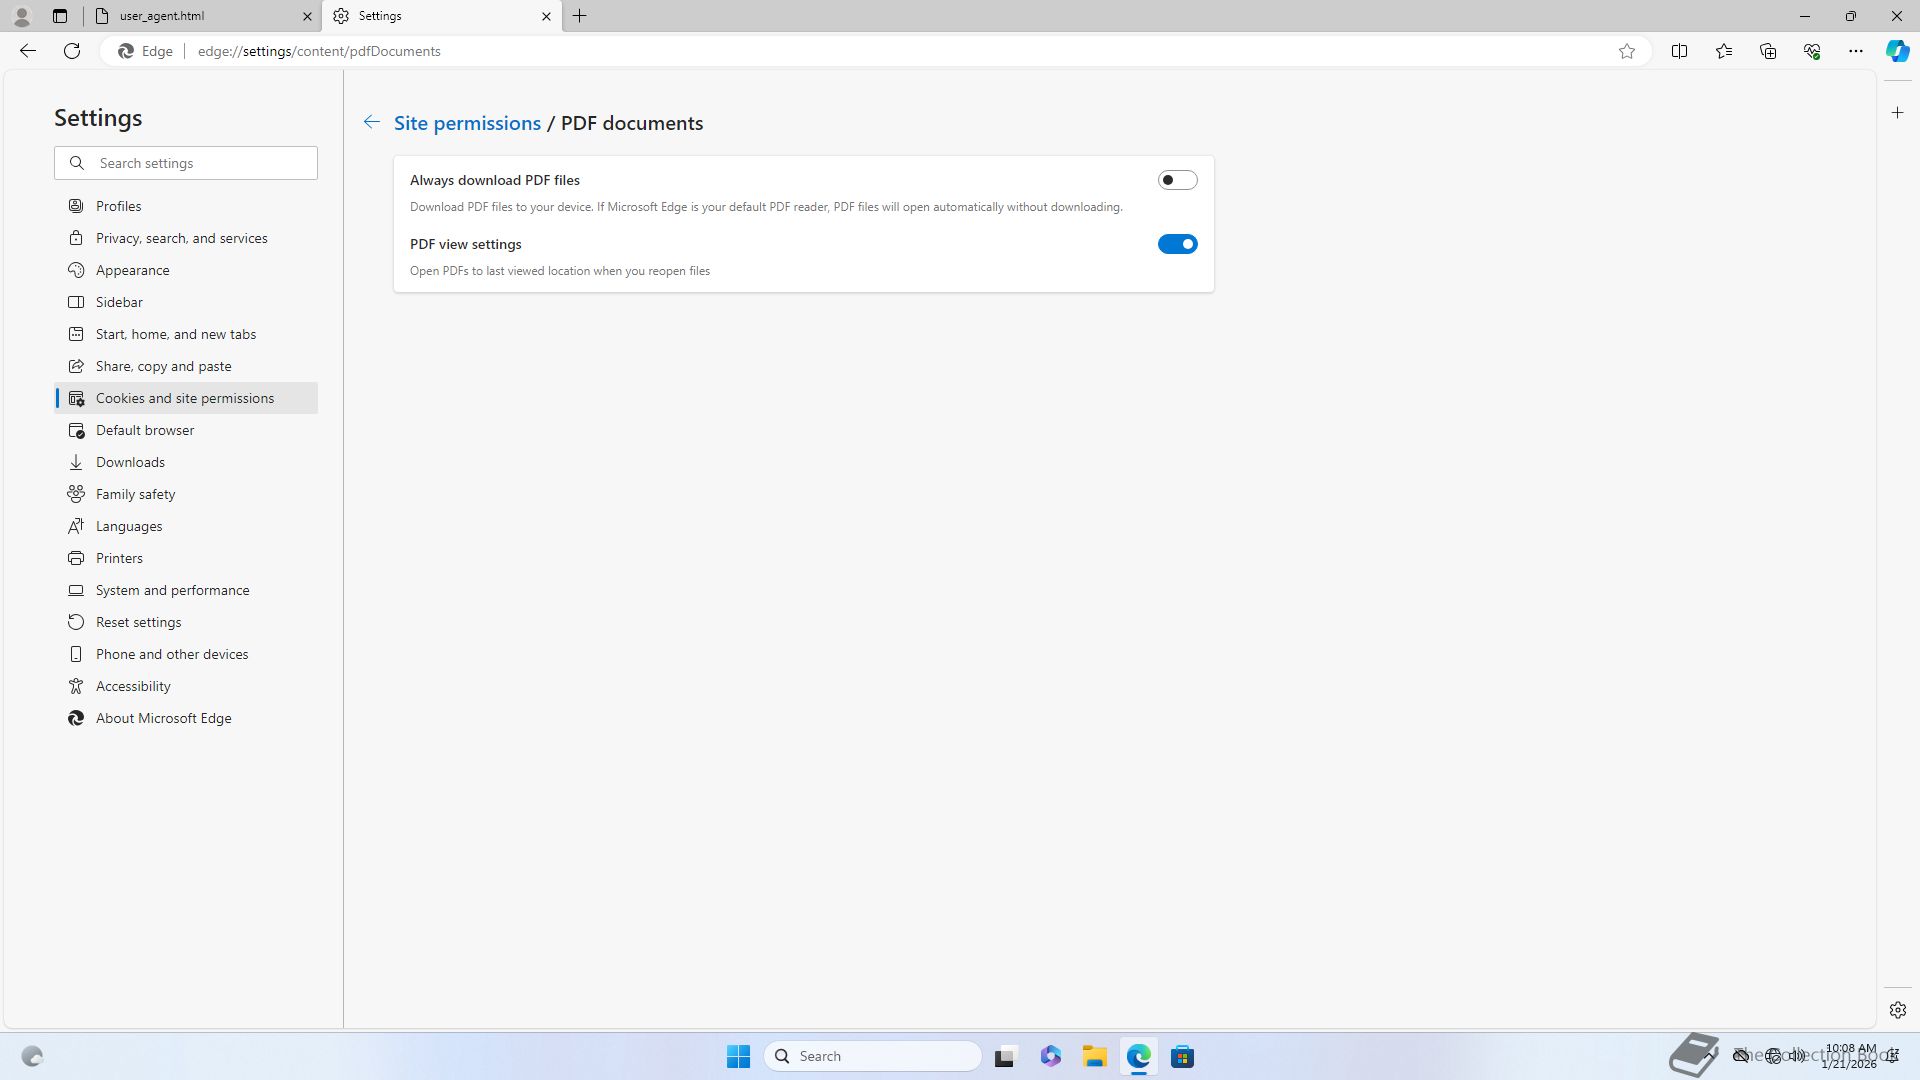This screenshot has height=1080, width=1920.
Task: Open tab actions menu icon
Action: point(60,16)
